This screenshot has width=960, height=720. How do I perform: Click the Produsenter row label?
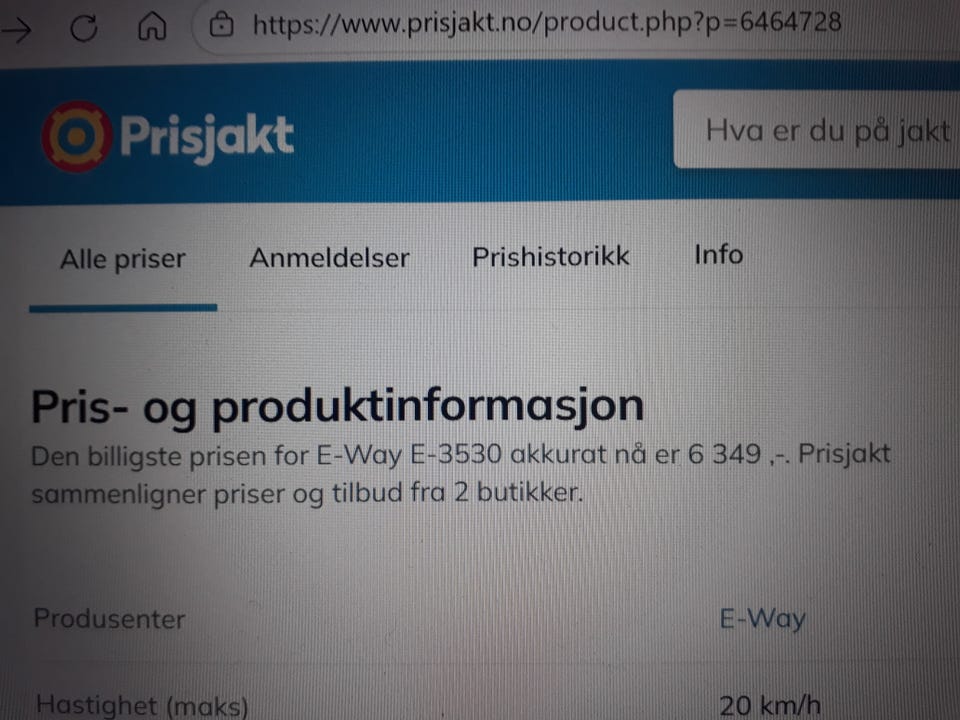[x=110, y=618]
